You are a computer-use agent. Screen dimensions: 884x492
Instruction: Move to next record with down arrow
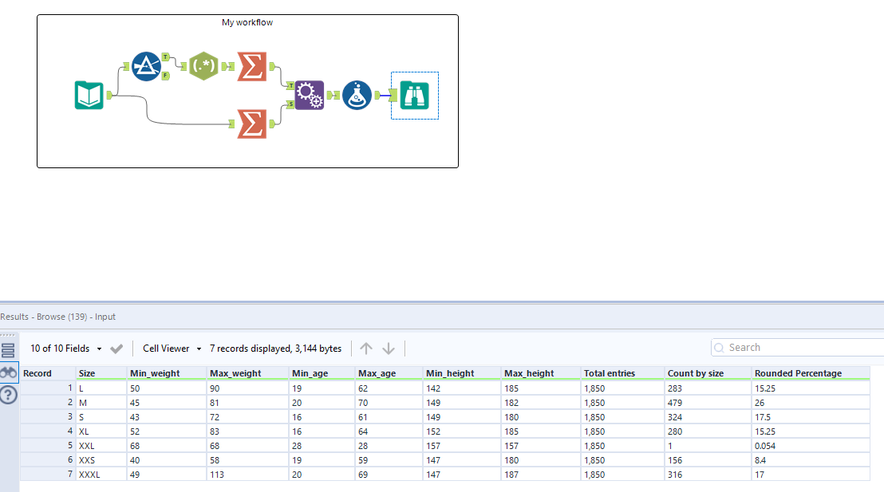click(388, 349)
